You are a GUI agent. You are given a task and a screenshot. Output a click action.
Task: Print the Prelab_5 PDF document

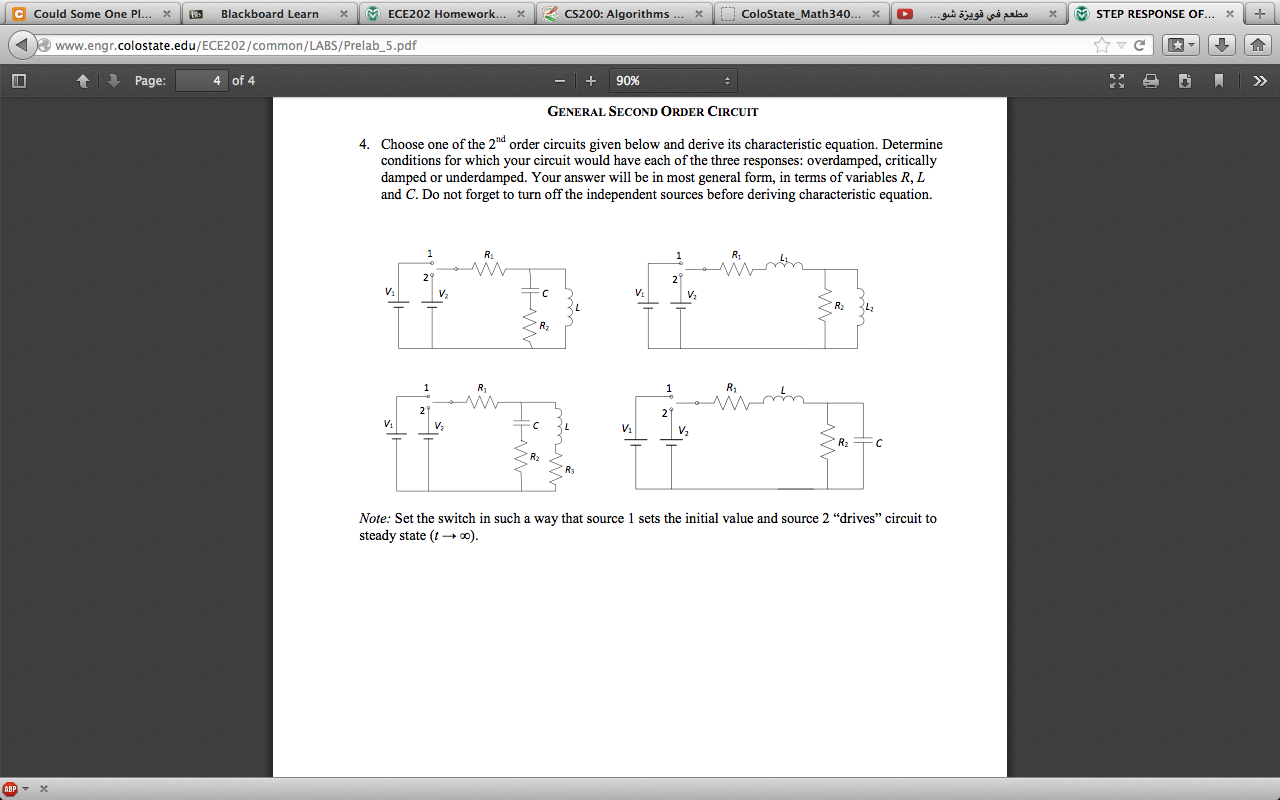(x=1151, y=80)
